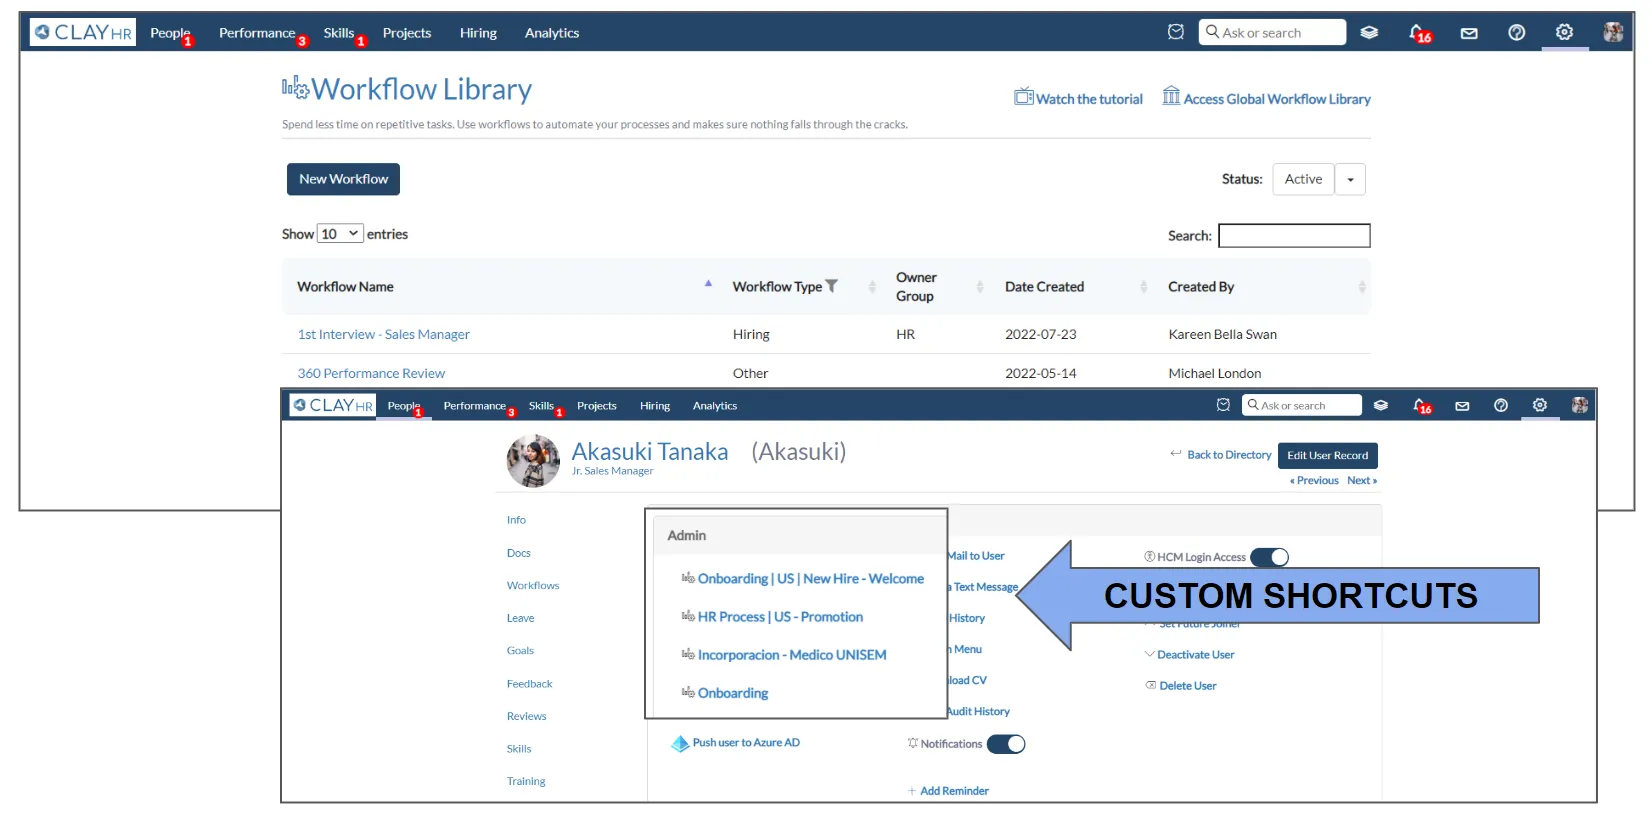This screenshot has height=817, width=1652.
Task: Open the notification bell with badge 16 in the Workflow Library window
Action: click(x=1419, y=33)
